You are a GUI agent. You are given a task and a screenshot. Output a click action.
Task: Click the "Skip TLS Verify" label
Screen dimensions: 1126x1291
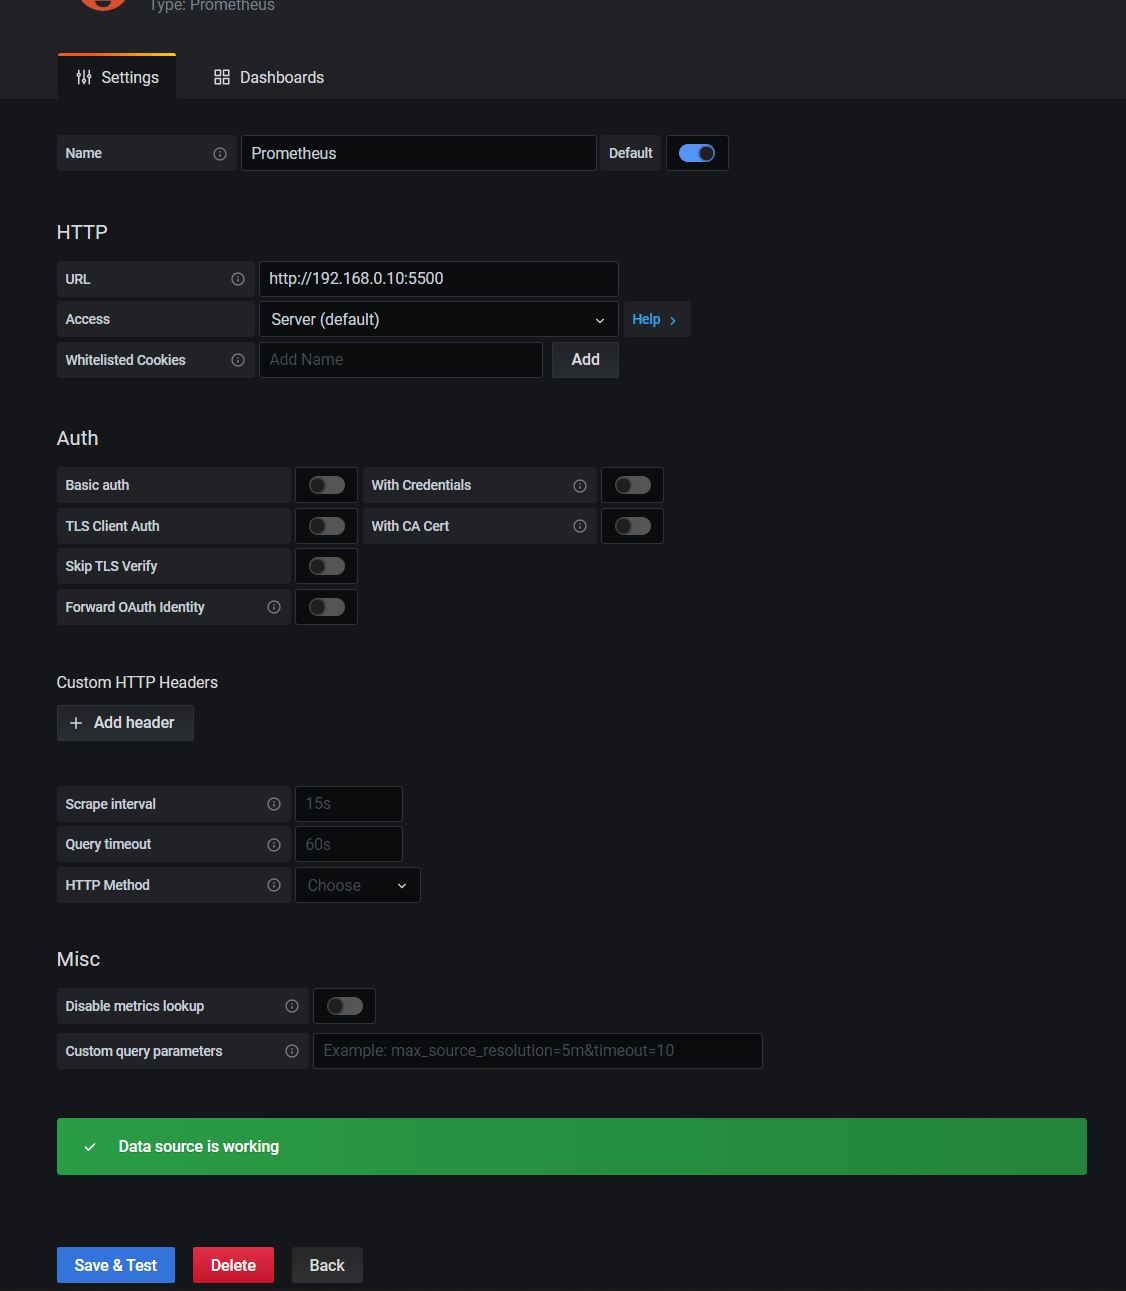[112, 566]
